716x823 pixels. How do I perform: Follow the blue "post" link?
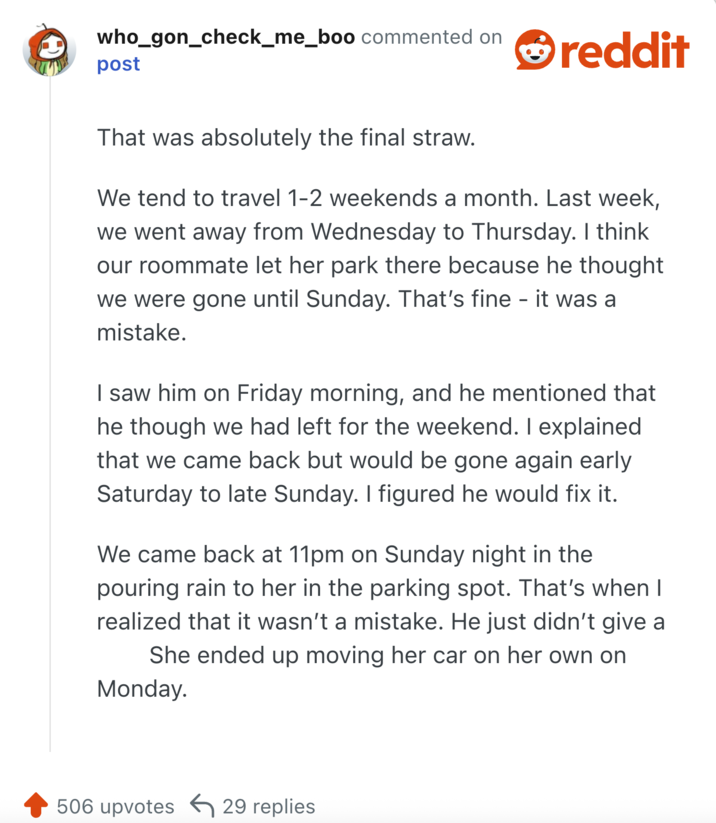(118, 64)
